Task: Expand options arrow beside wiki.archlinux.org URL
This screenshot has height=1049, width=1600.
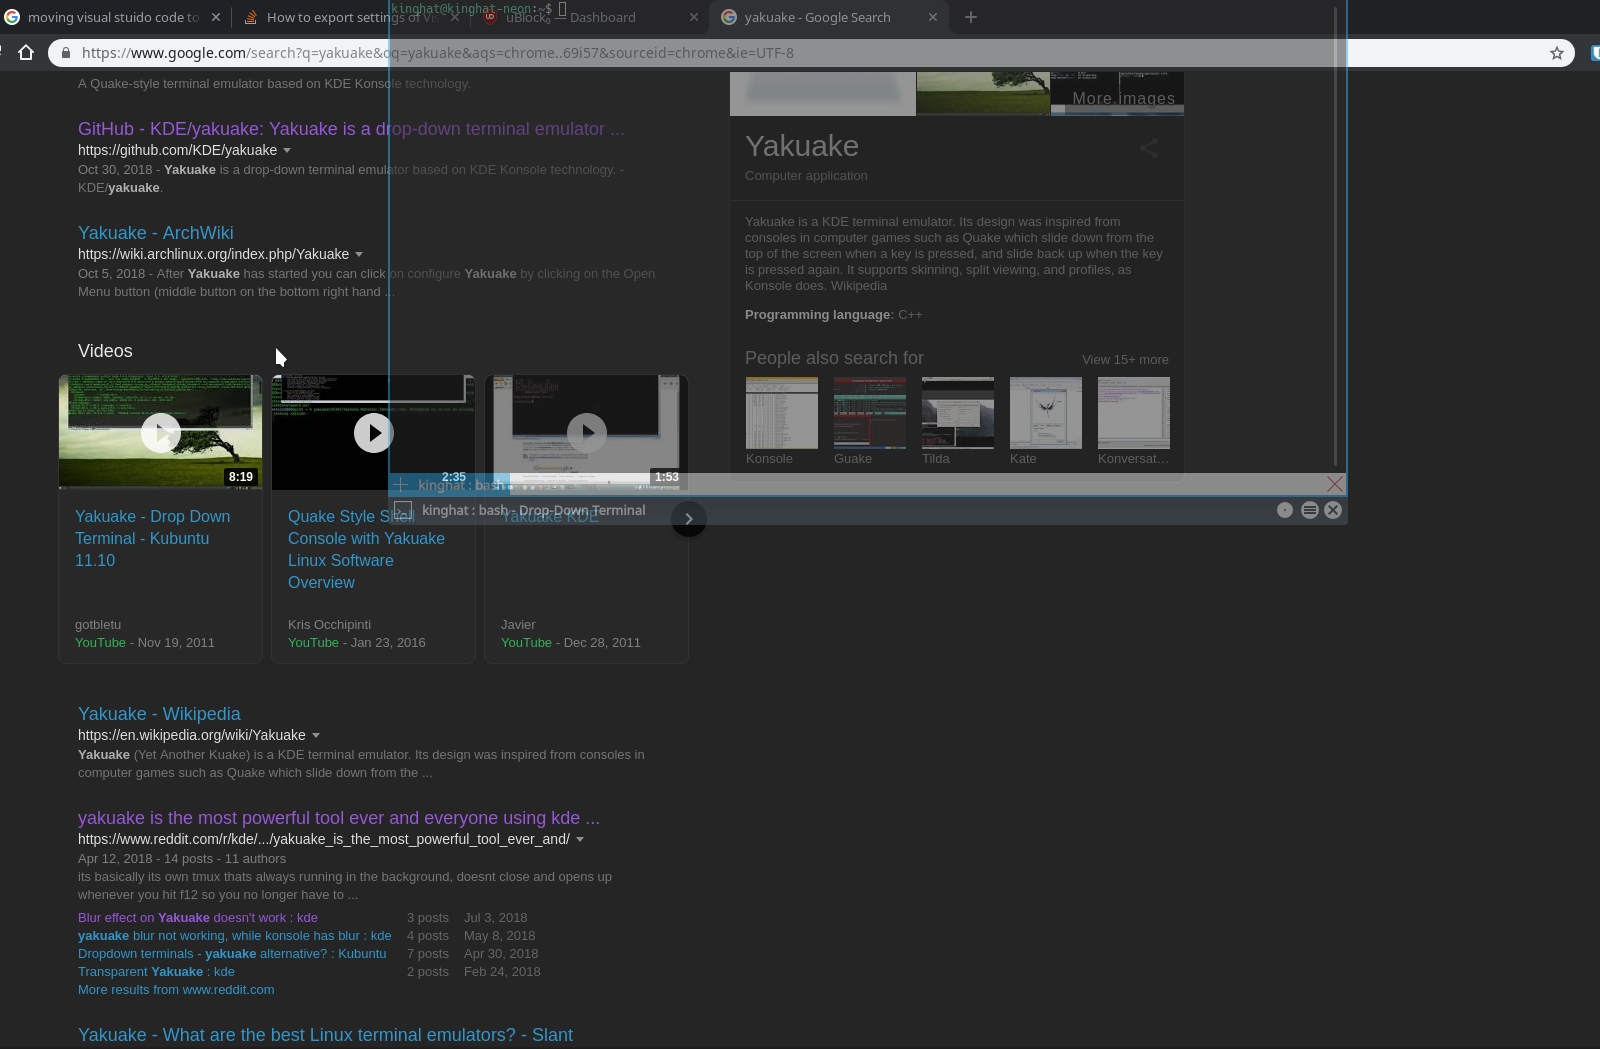Action: (359, 254)
